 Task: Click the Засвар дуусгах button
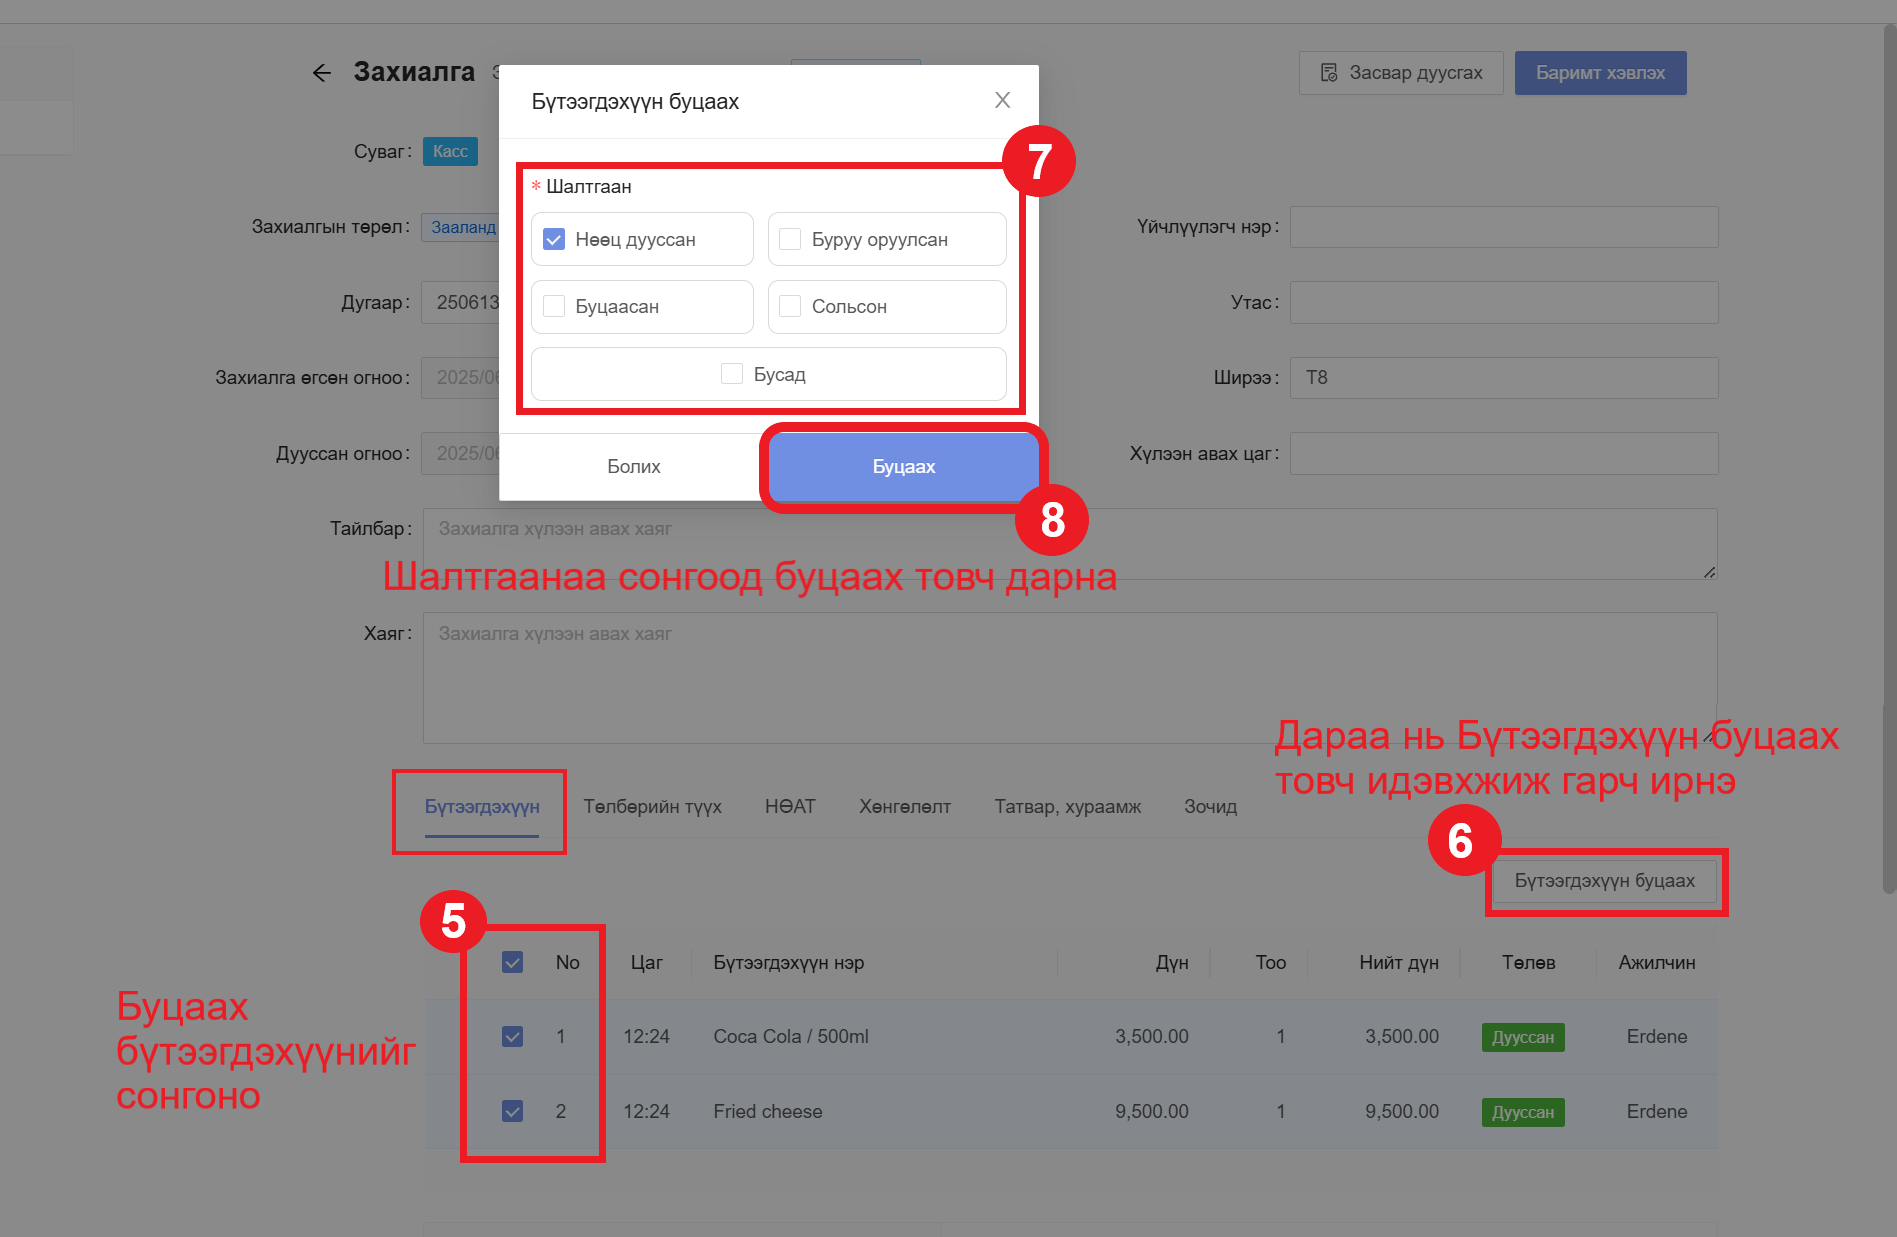click(1400, 73)
